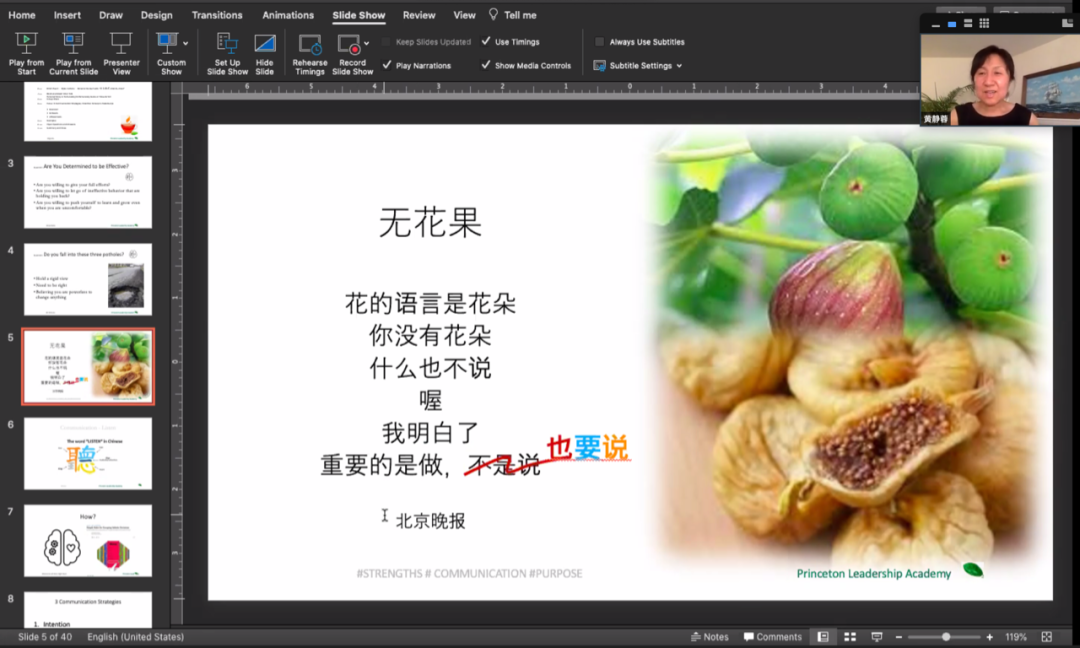Adjust the zoom slider handle

click(946, 637)
